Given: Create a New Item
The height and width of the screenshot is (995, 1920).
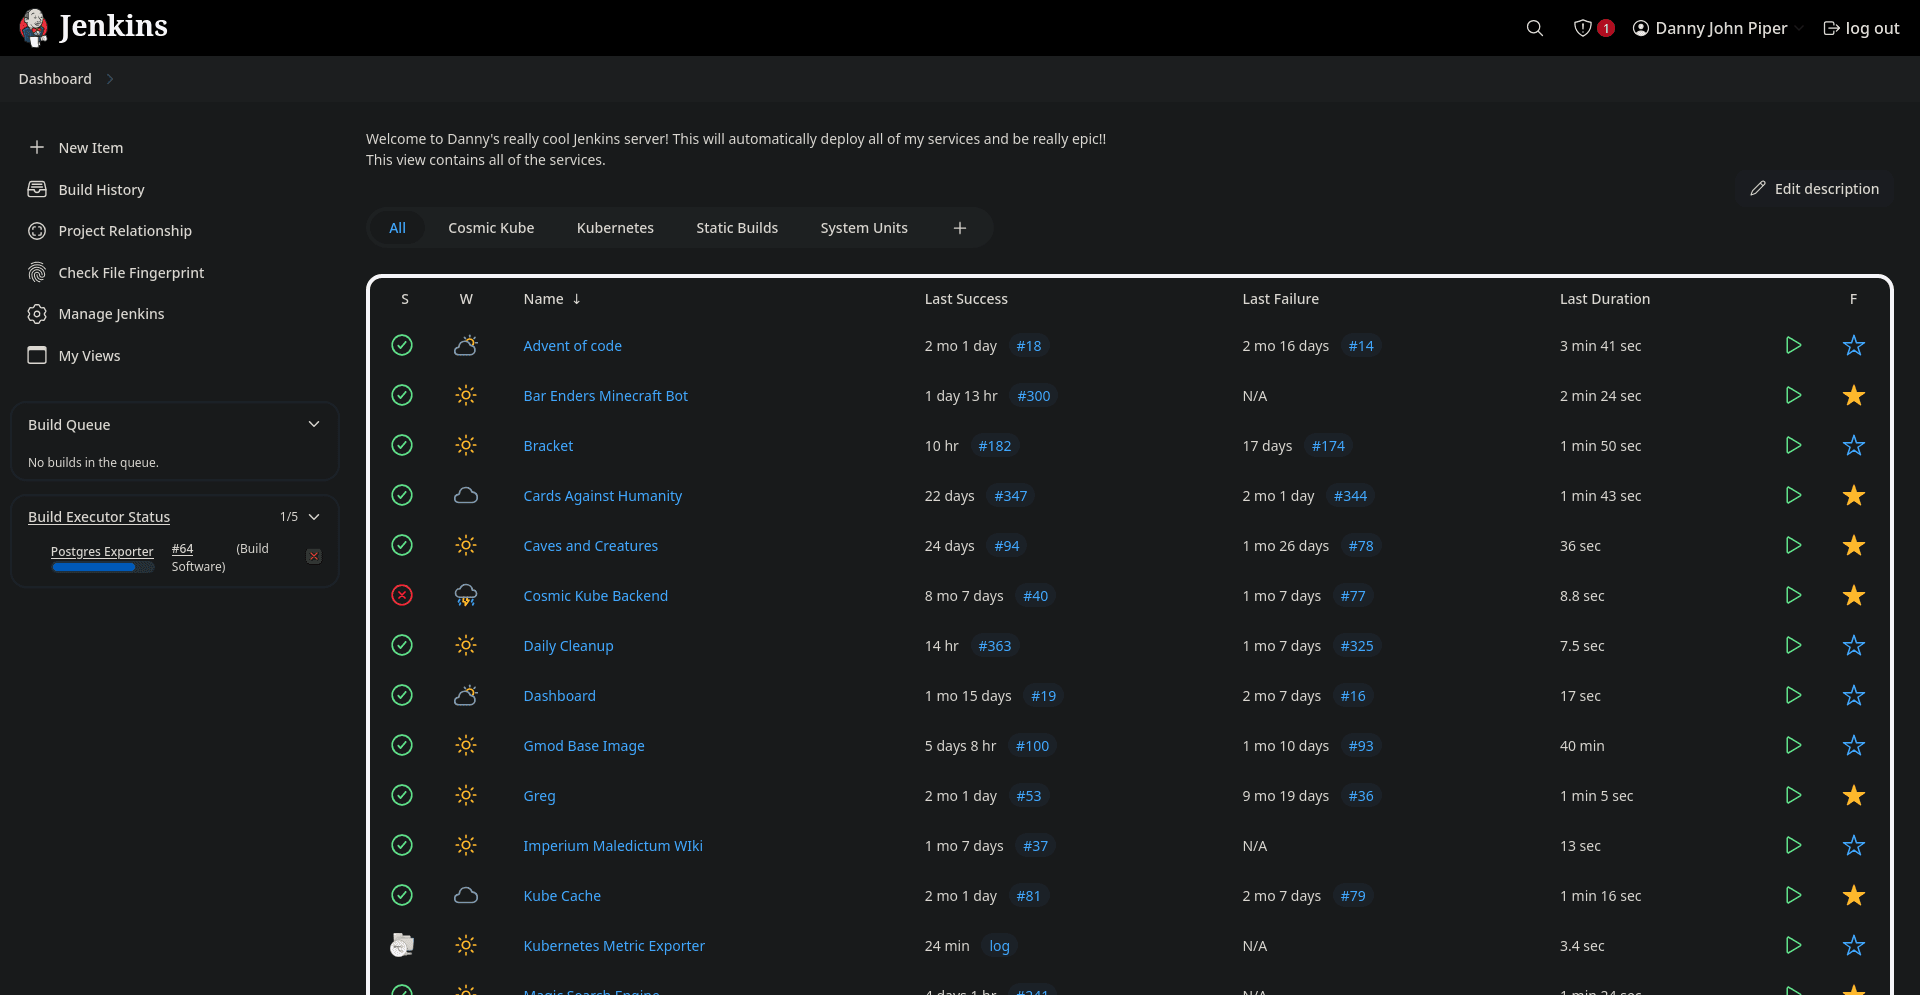Looking at the screenshot, I should click(x=90, y=148).
